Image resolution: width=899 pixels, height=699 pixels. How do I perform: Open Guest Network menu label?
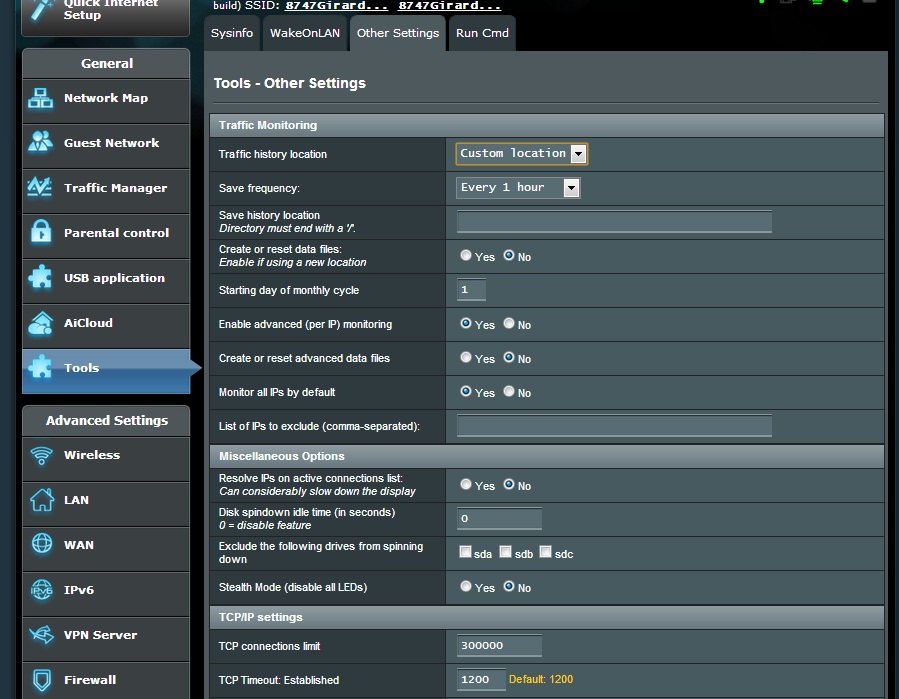pyautogui.click(x=112, y=143)
